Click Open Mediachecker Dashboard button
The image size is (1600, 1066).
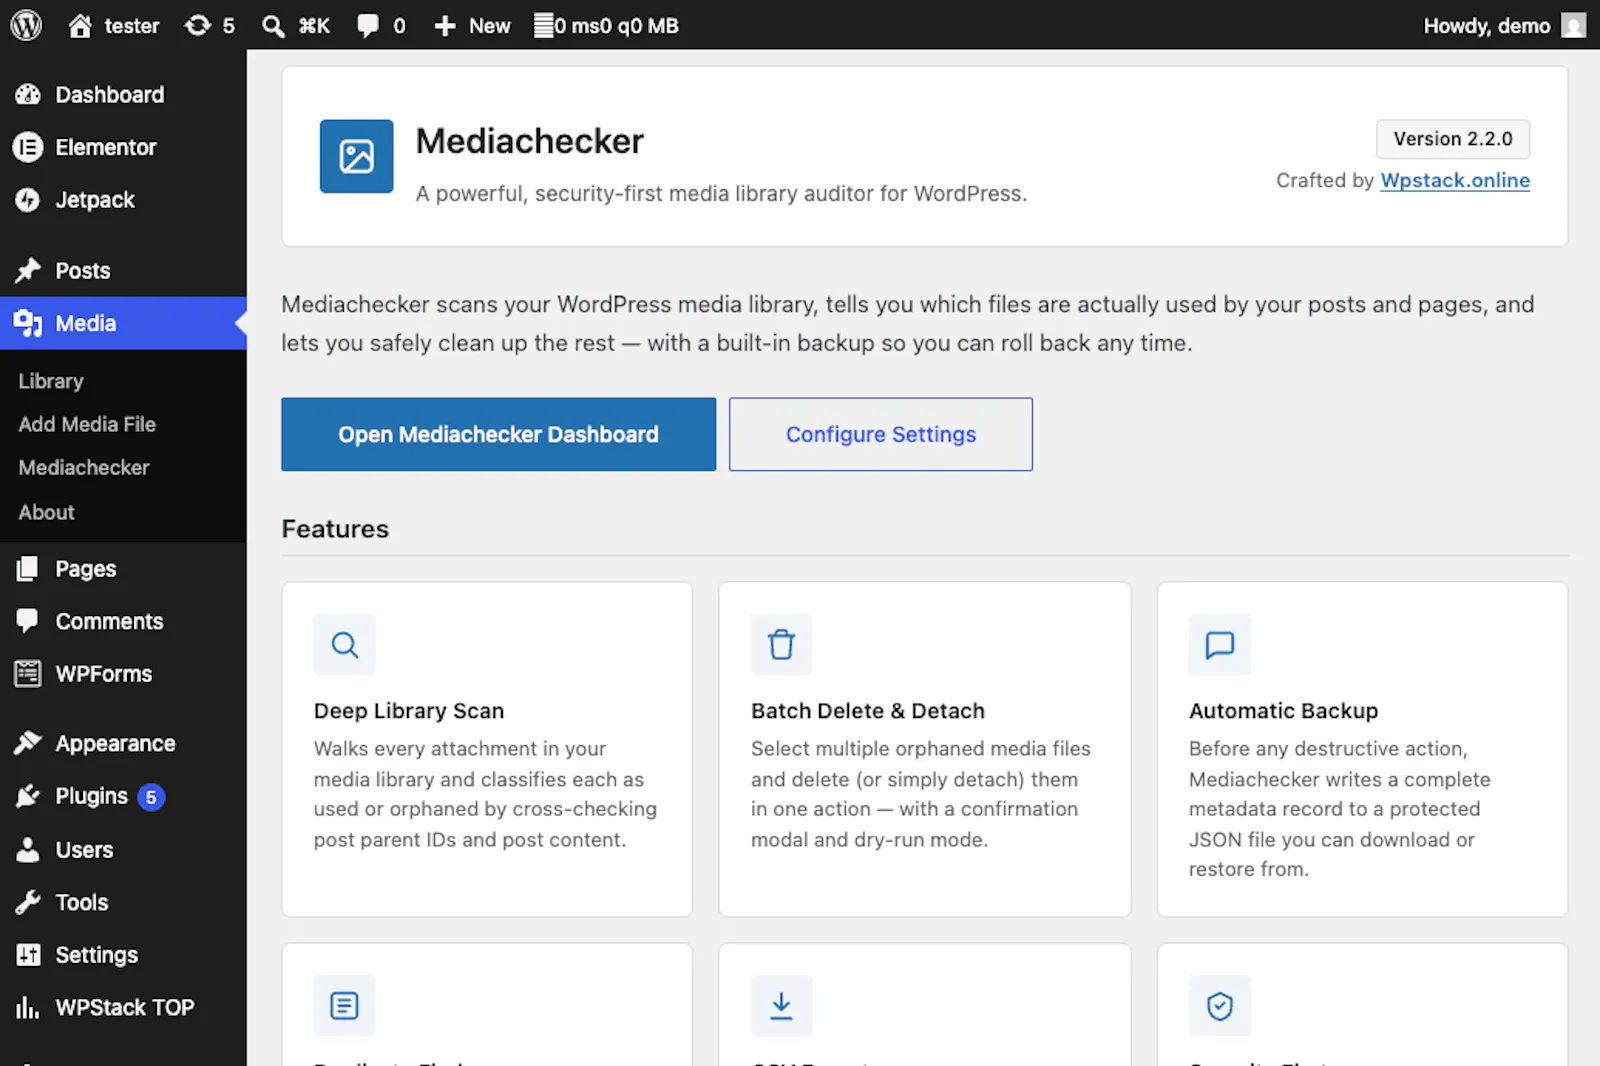click(x=498, y=434)
